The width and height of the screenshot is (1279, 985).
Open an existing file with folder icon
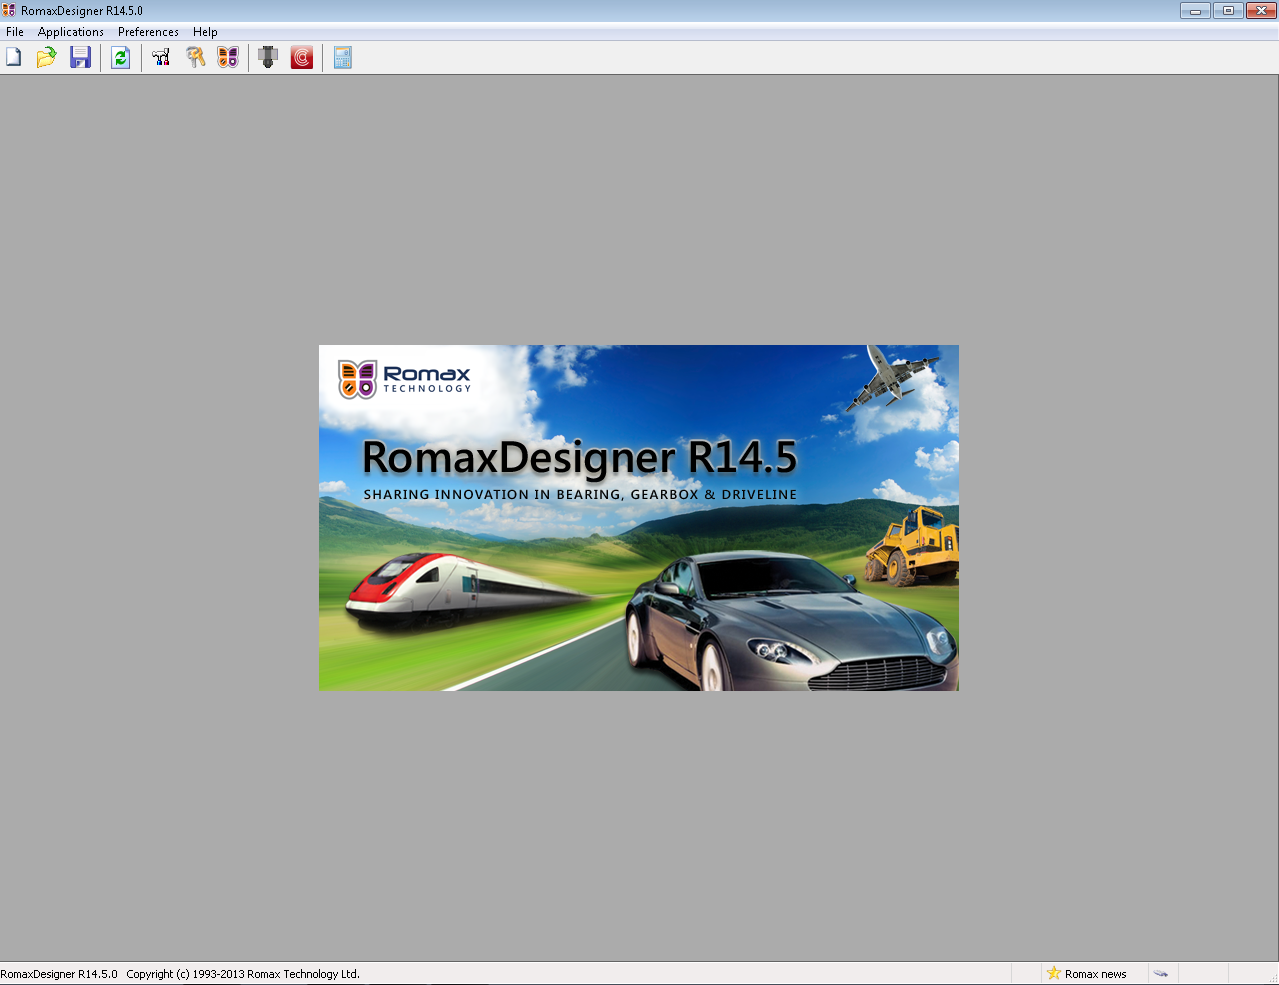46,58
